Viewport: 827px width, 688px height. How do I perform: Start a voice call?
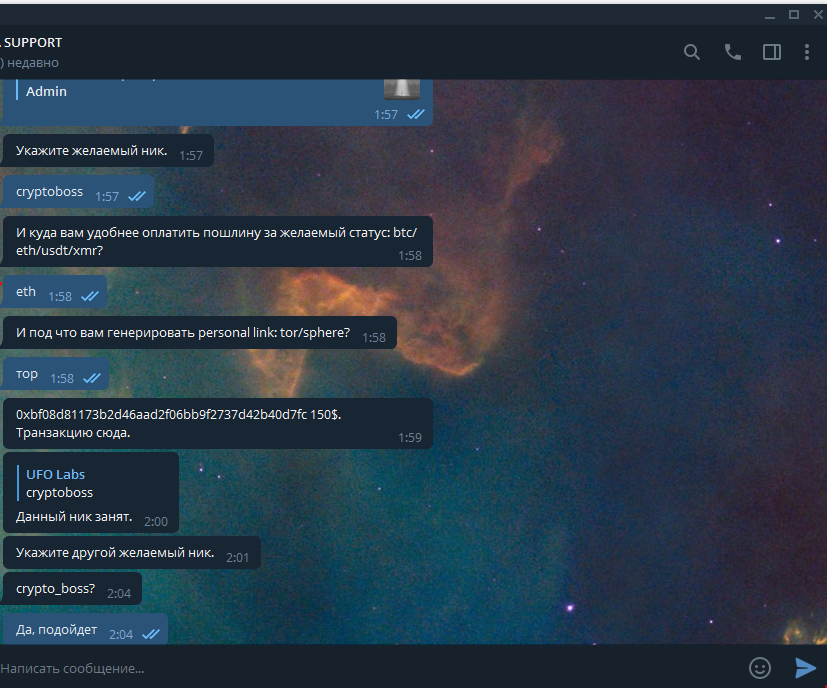[x=732, y=52]
